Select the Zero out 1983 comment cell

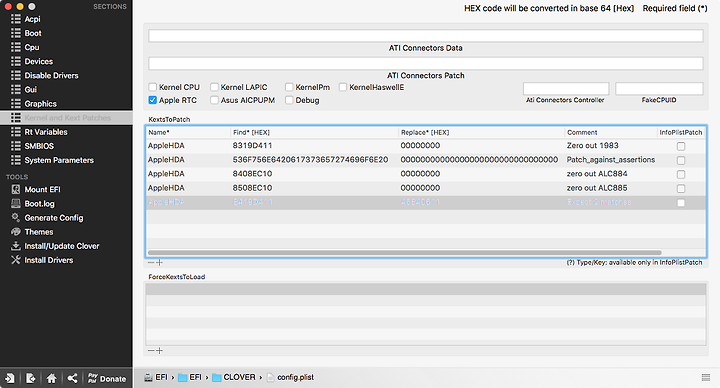tap(592, 146)
